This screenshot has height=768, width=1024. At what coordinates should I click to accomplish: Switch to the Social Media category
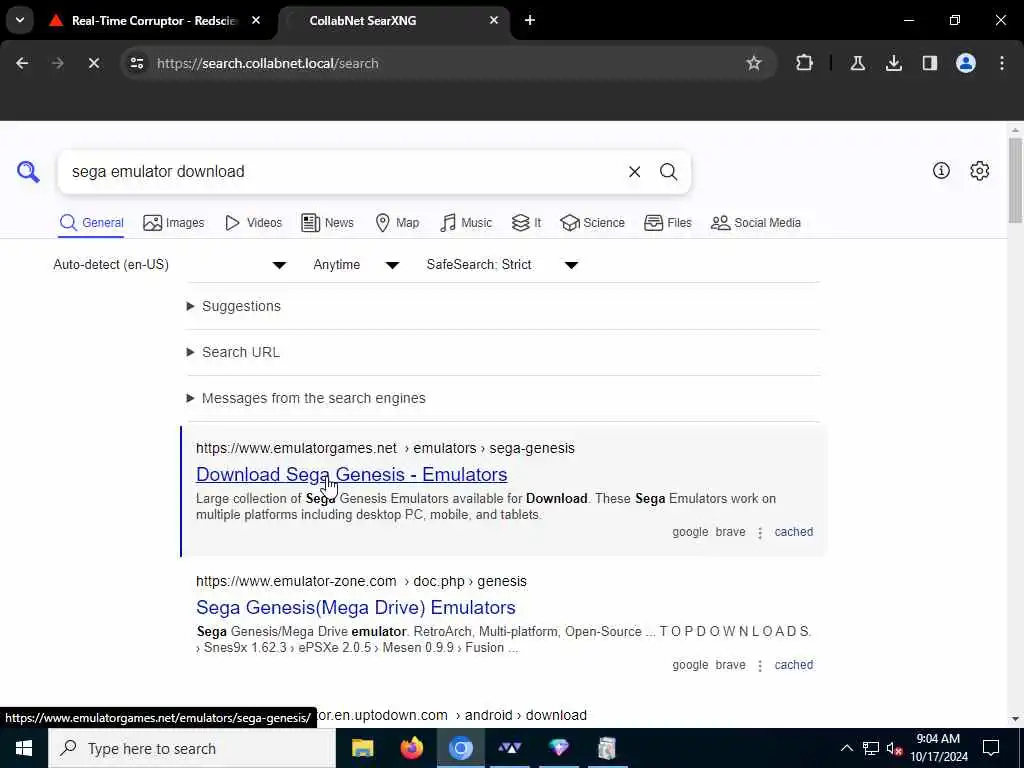tap(756, 223)
